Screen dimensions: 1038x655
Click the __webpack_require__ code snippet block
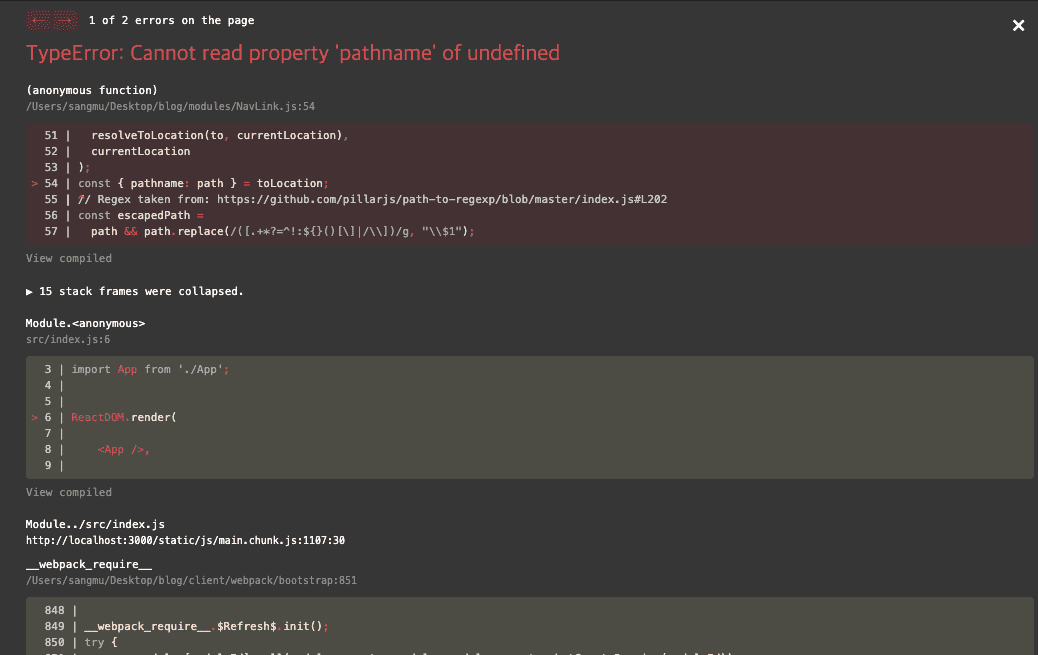pos(530,625)
